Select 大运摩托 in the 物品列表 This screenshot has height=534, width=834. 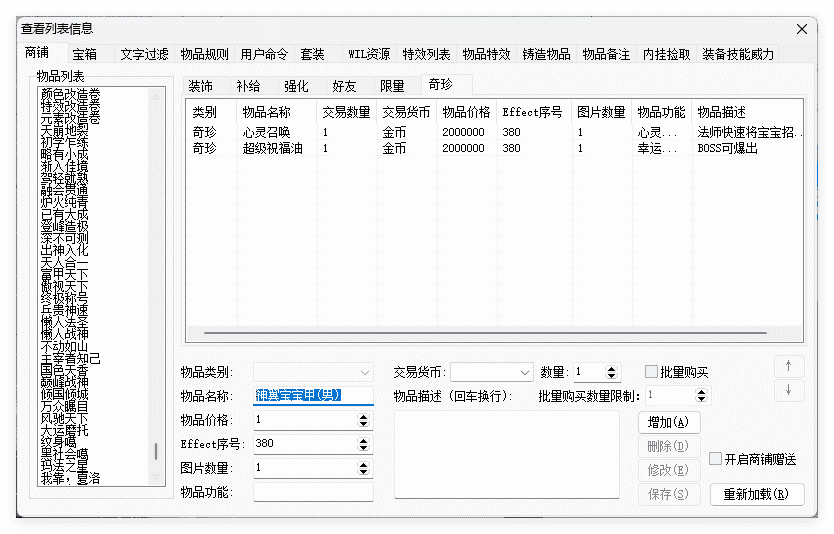pyautogui.click(x=64, y=431)
